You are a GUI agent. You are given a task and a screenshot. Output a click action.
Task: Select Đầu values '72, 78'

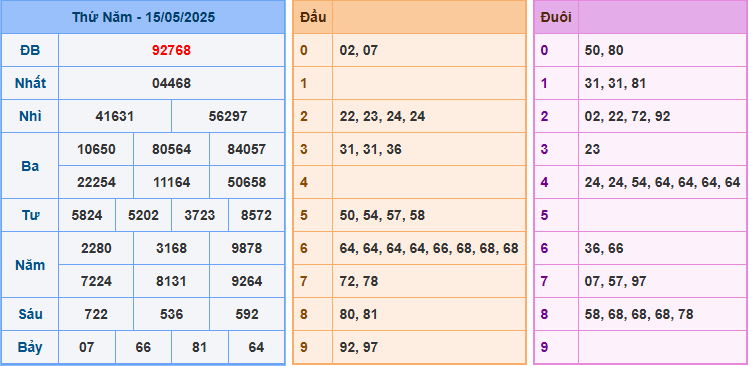(x=359, y=281)
